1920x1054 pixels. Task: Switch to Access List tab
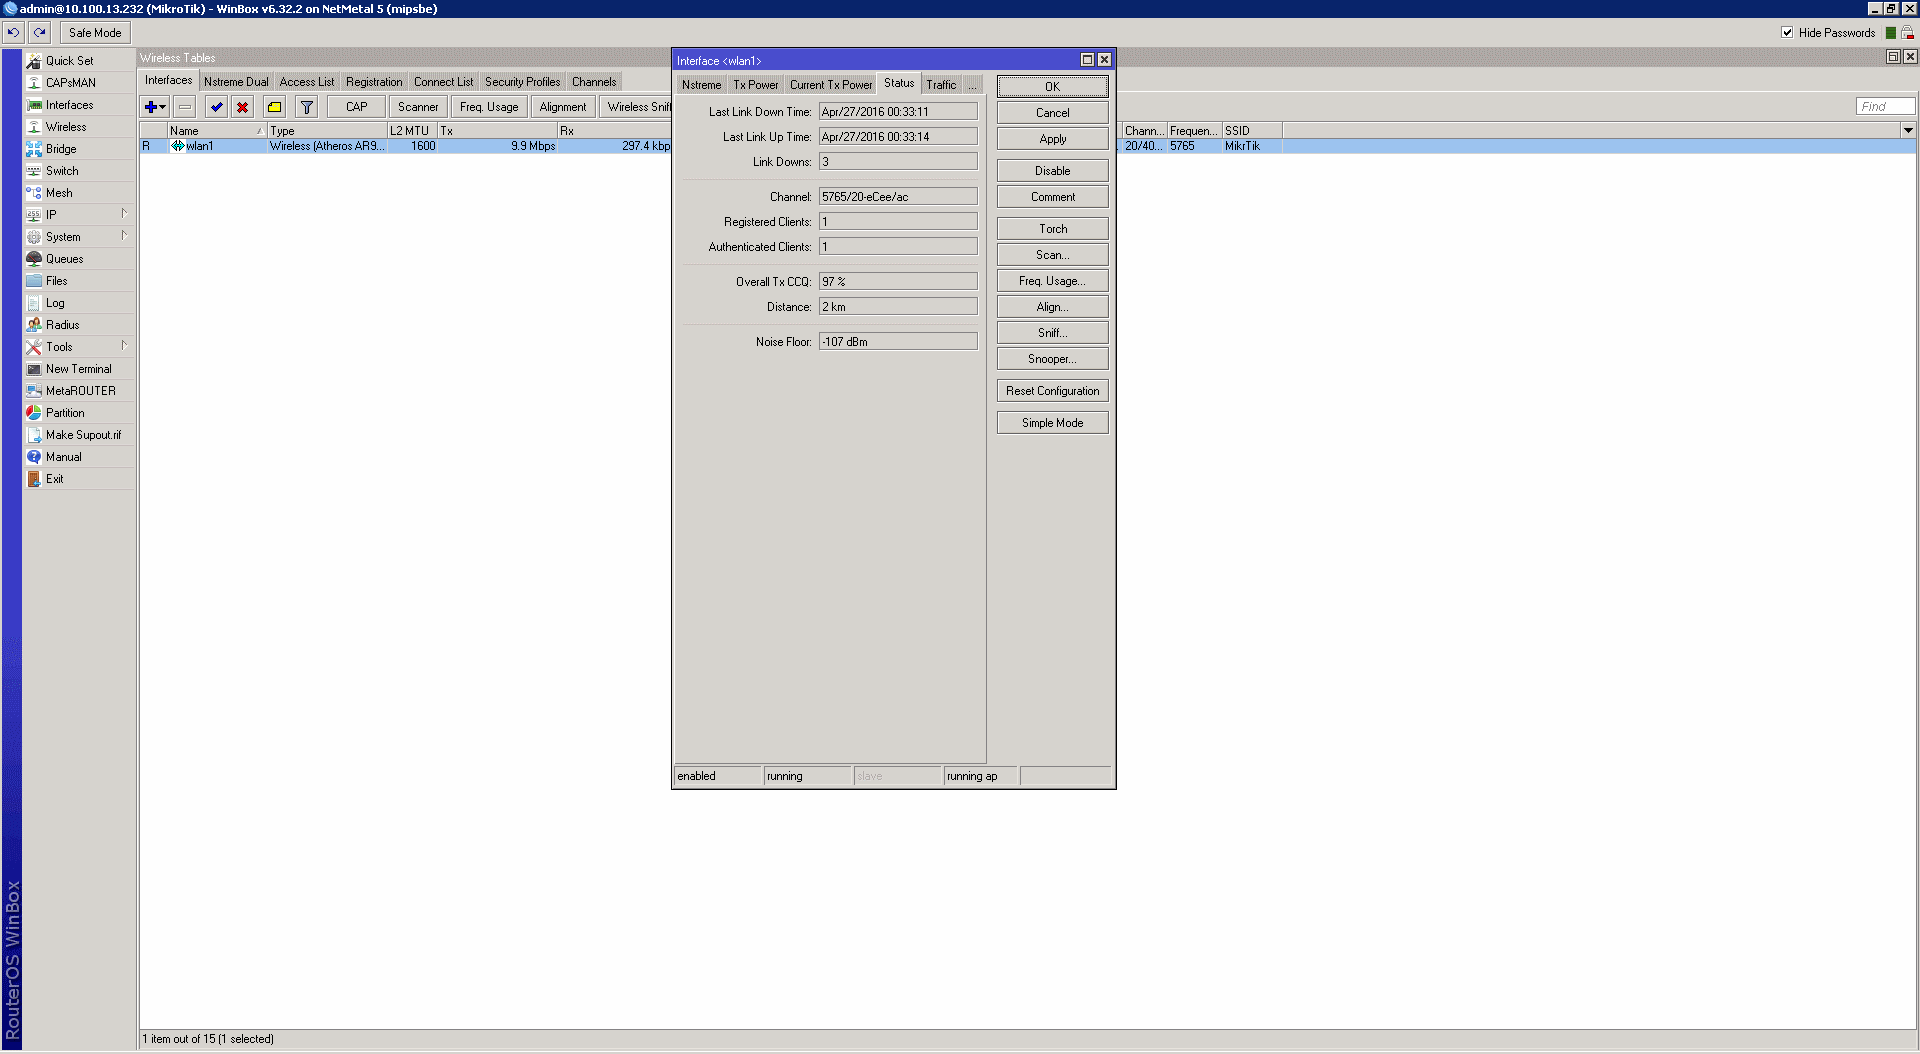(x=307, y=82)
